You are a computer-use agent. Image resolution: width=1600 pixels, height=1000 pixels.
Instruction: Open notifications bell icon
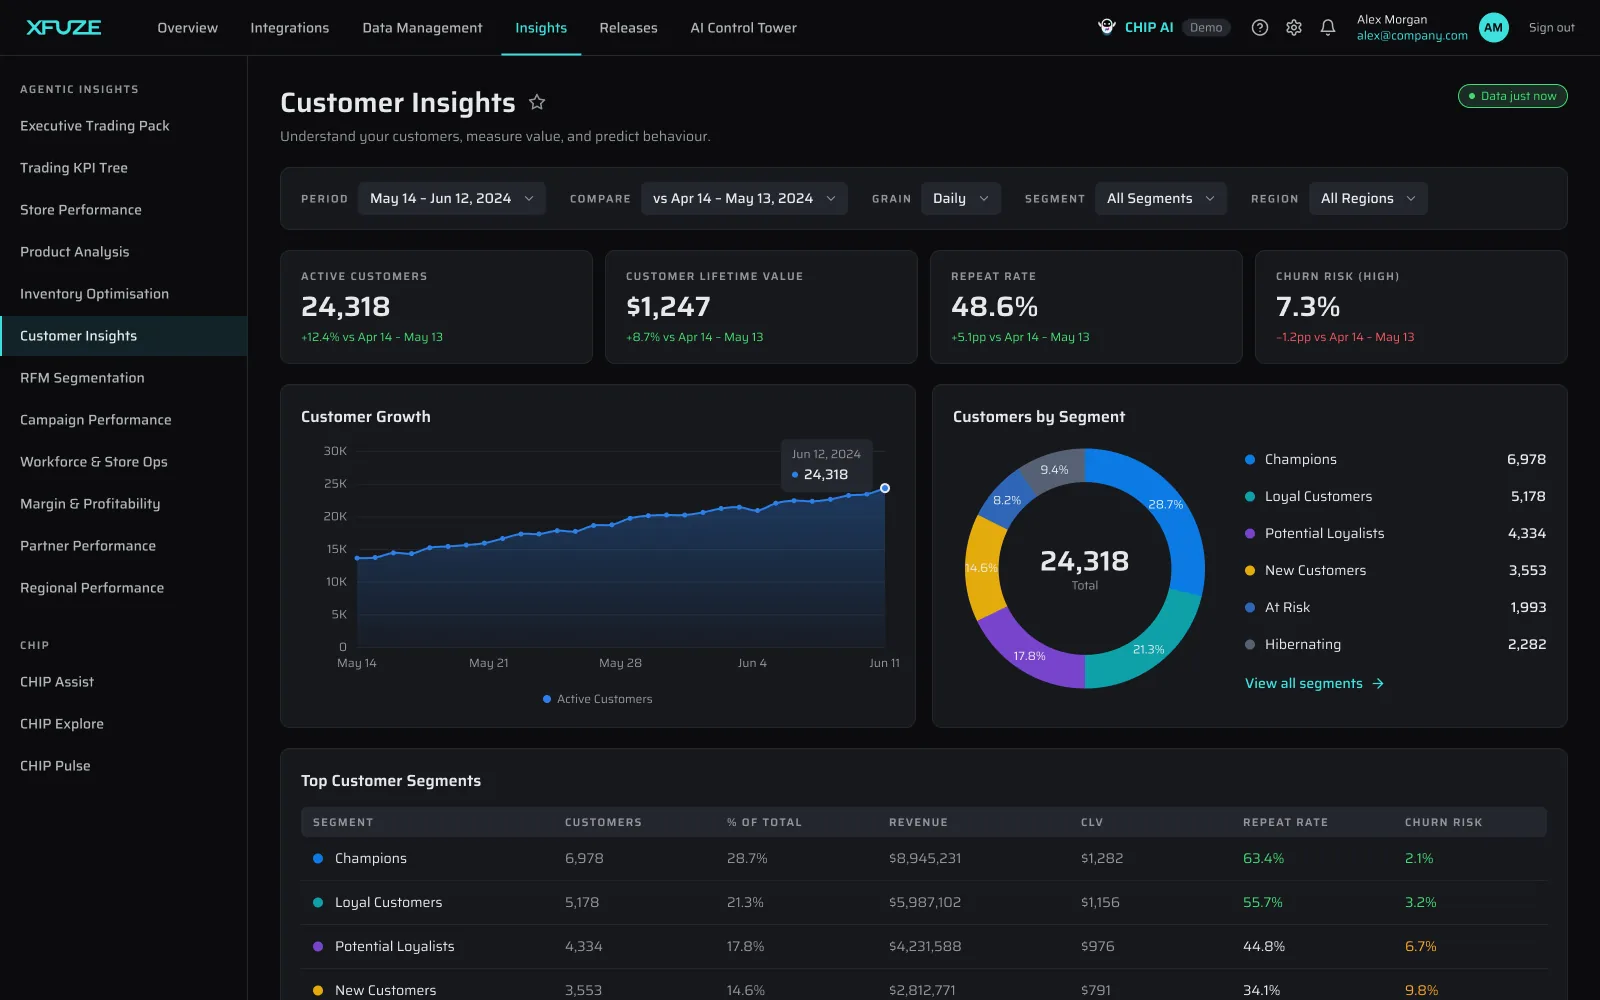(1328, 28)
